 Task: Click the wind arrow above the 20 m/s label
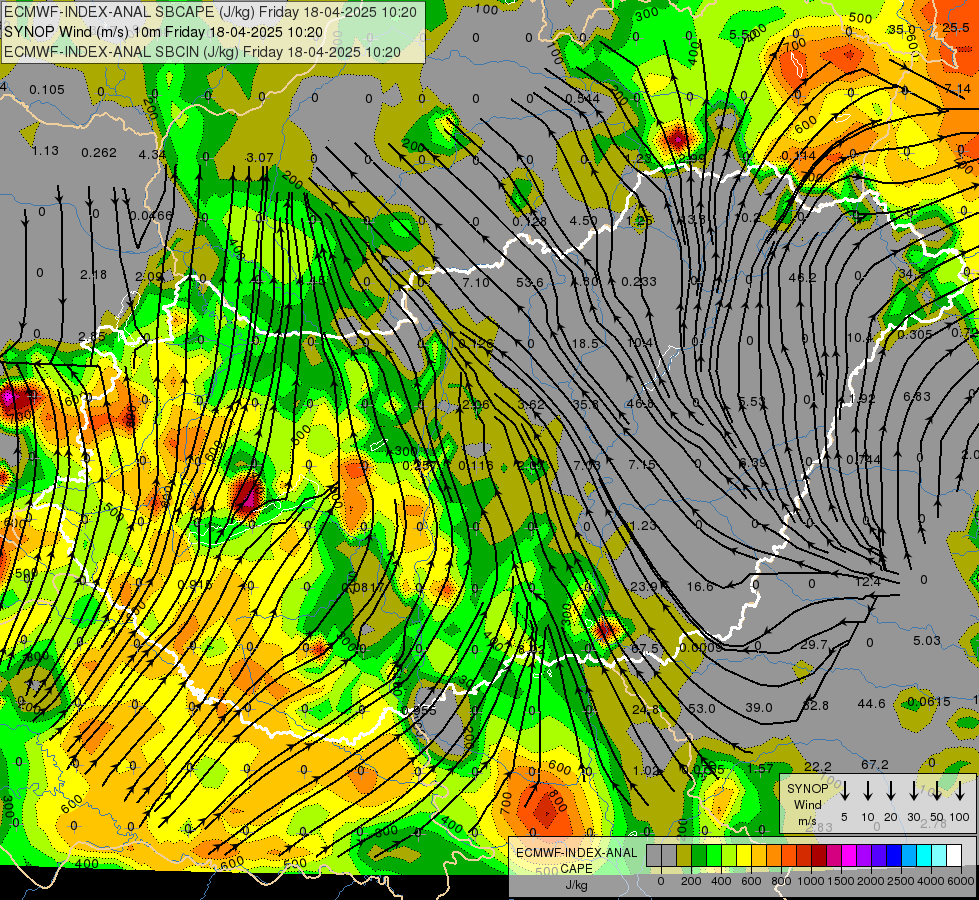click(x=891, y=791)
